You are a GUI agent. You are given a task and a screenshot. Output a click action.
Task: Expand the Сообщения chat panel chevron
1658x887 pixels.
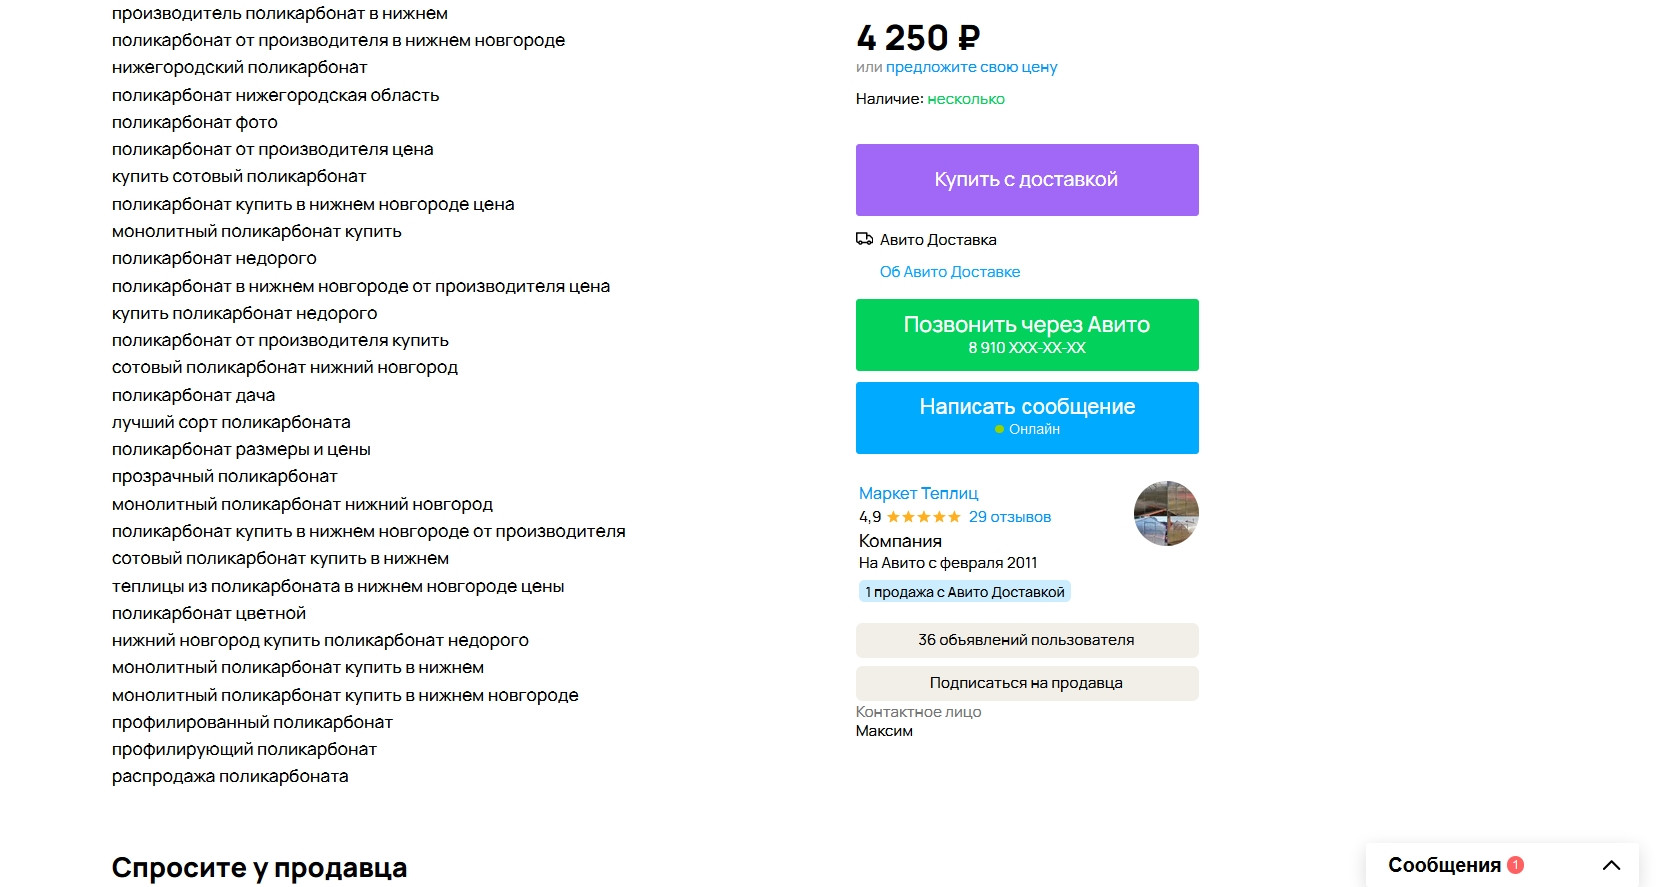(x=1611, y=865)
